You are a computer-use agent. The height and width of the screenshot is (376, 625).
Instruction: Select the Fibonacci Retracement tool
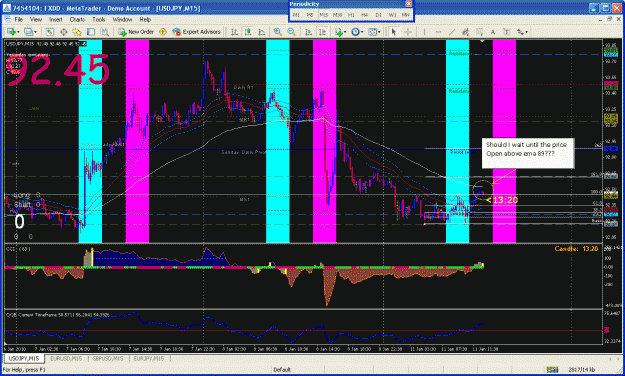pos(480,32)
